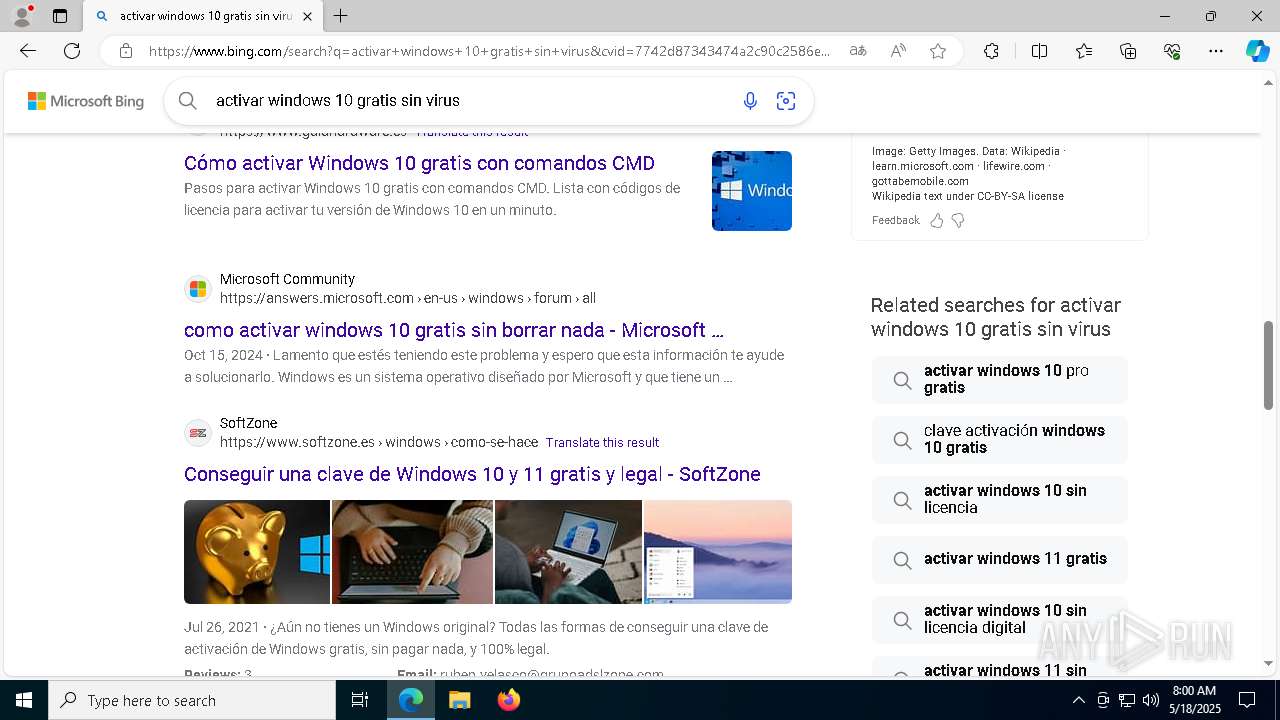Search clave activación windows 10 gratis

click(x=999, y=439)
